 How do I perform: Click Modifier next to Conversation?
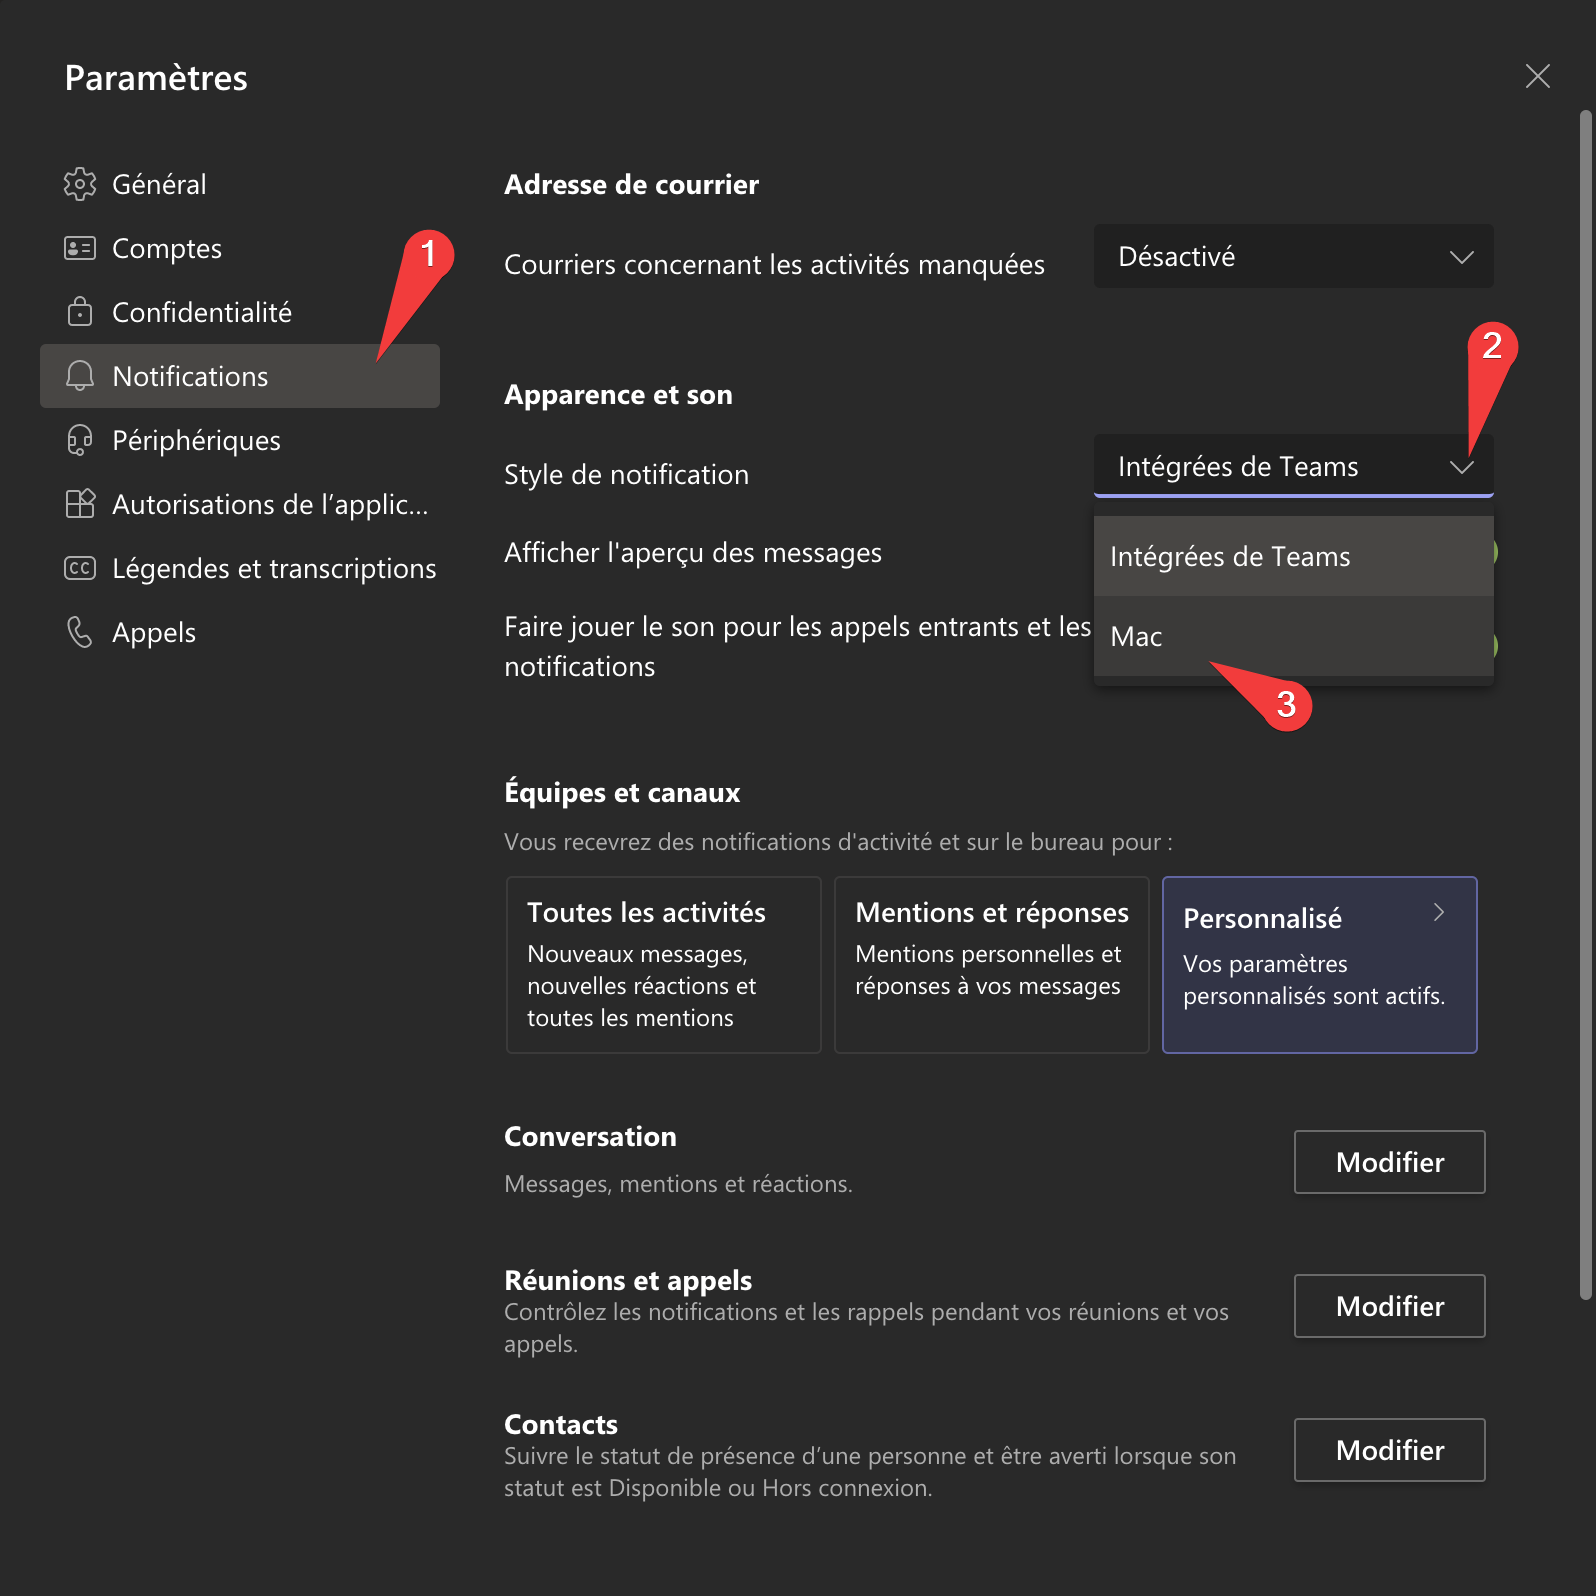[x=1389, y=1162]
